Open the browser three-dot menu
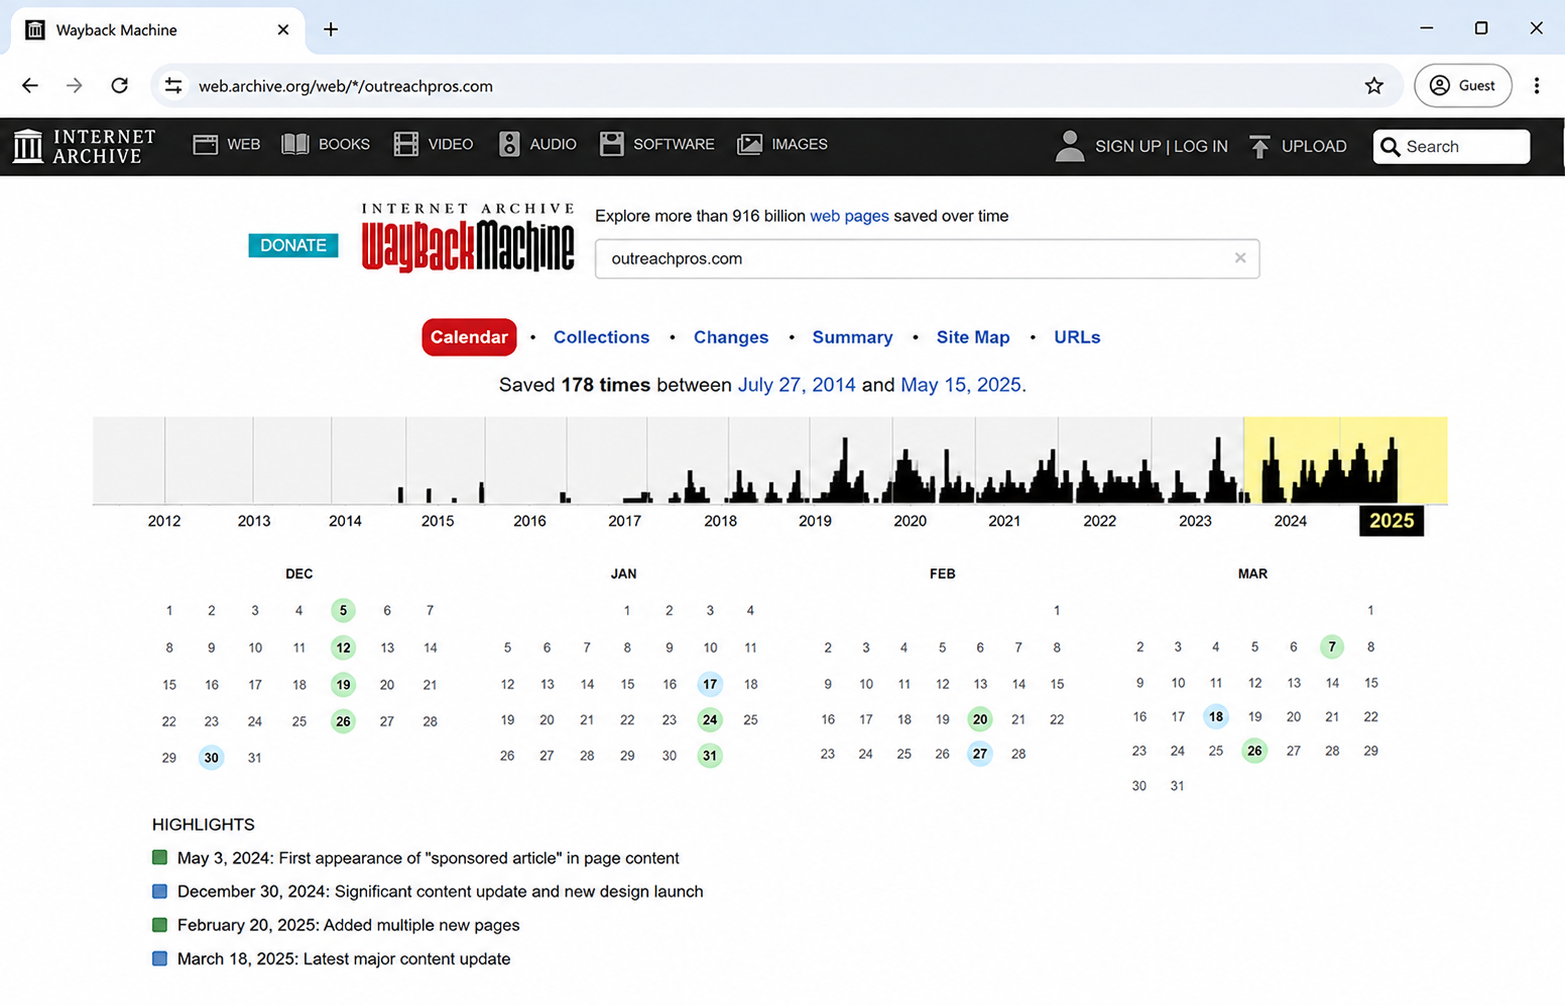 click(1537, 86)
